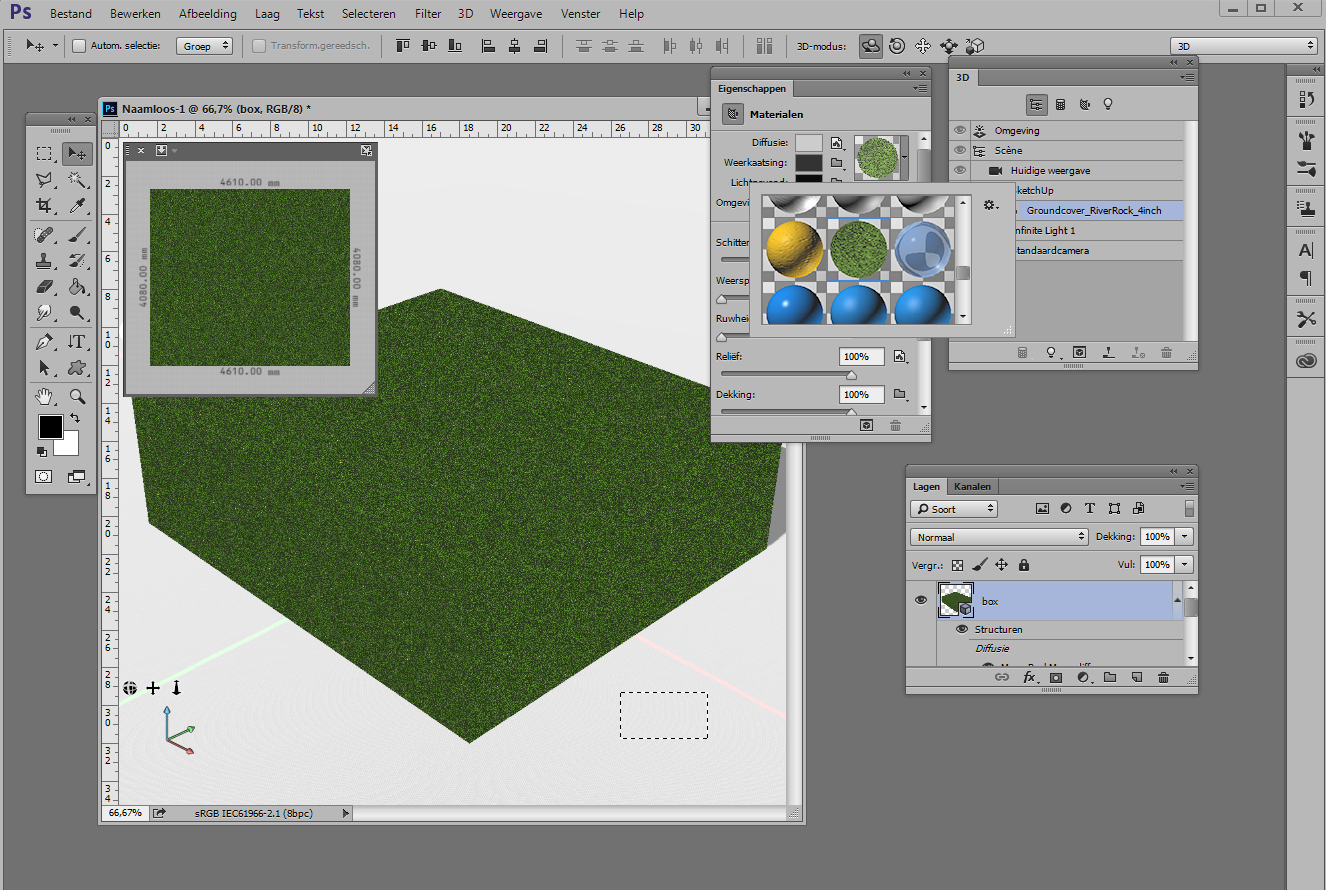Open the Afbeelding menu
Viewport: 1326px width, 890px height.
(x=208, y=14)
